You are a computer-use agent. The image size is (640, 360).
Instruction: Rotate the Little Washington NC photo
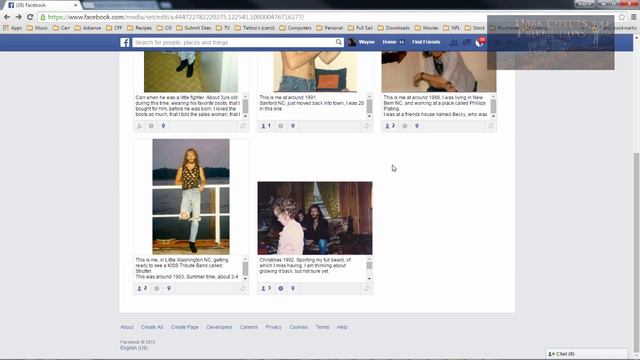(243, 289)
